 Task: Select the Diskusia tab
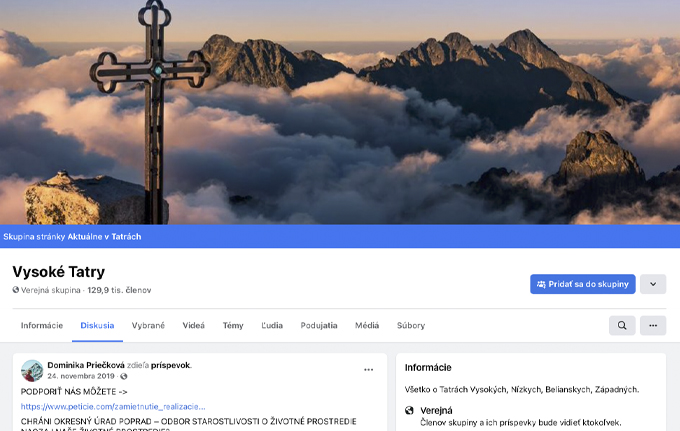coord(97,325)
